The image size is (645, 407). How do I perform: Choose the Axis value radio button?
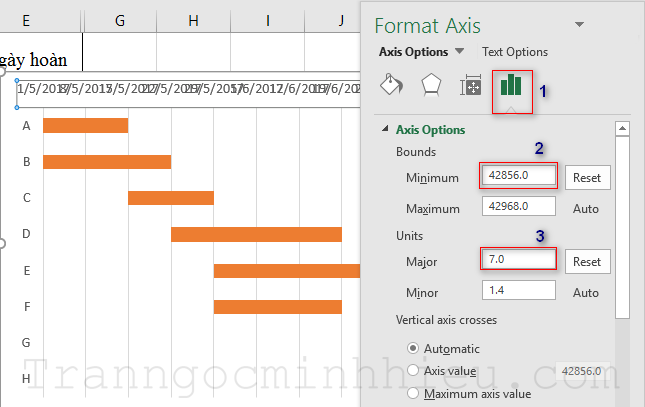tap(412, 370)
